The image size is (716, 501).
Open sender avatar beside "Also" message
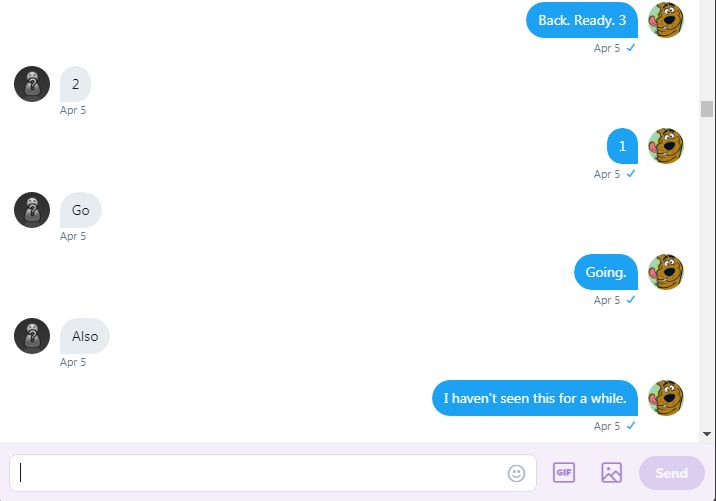coord(32,336)
